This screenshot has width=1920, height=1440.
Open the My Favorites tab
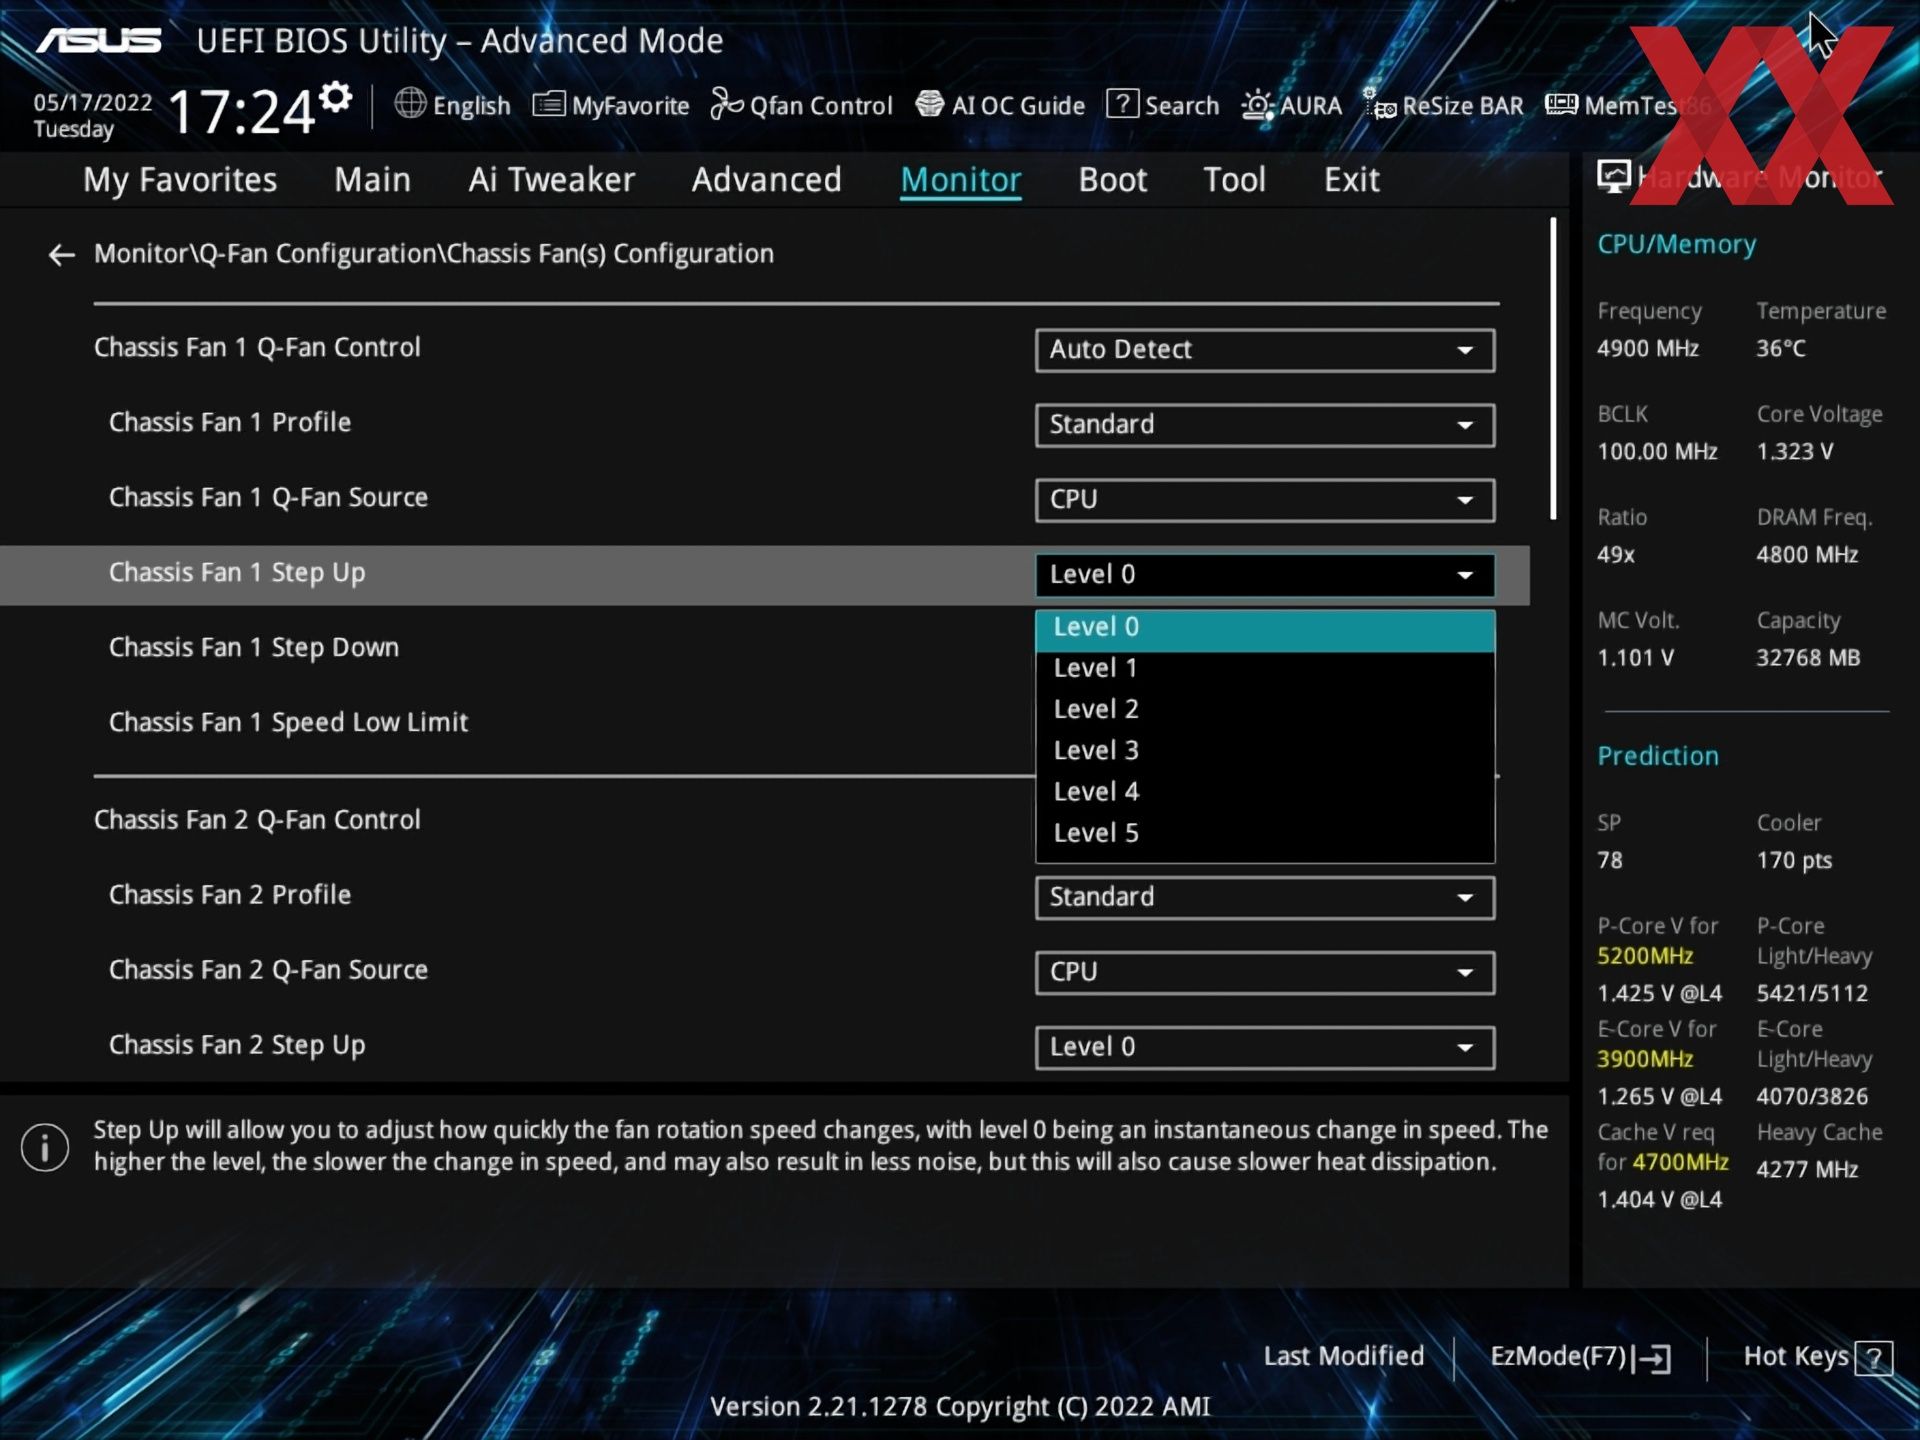coord(180,180)
